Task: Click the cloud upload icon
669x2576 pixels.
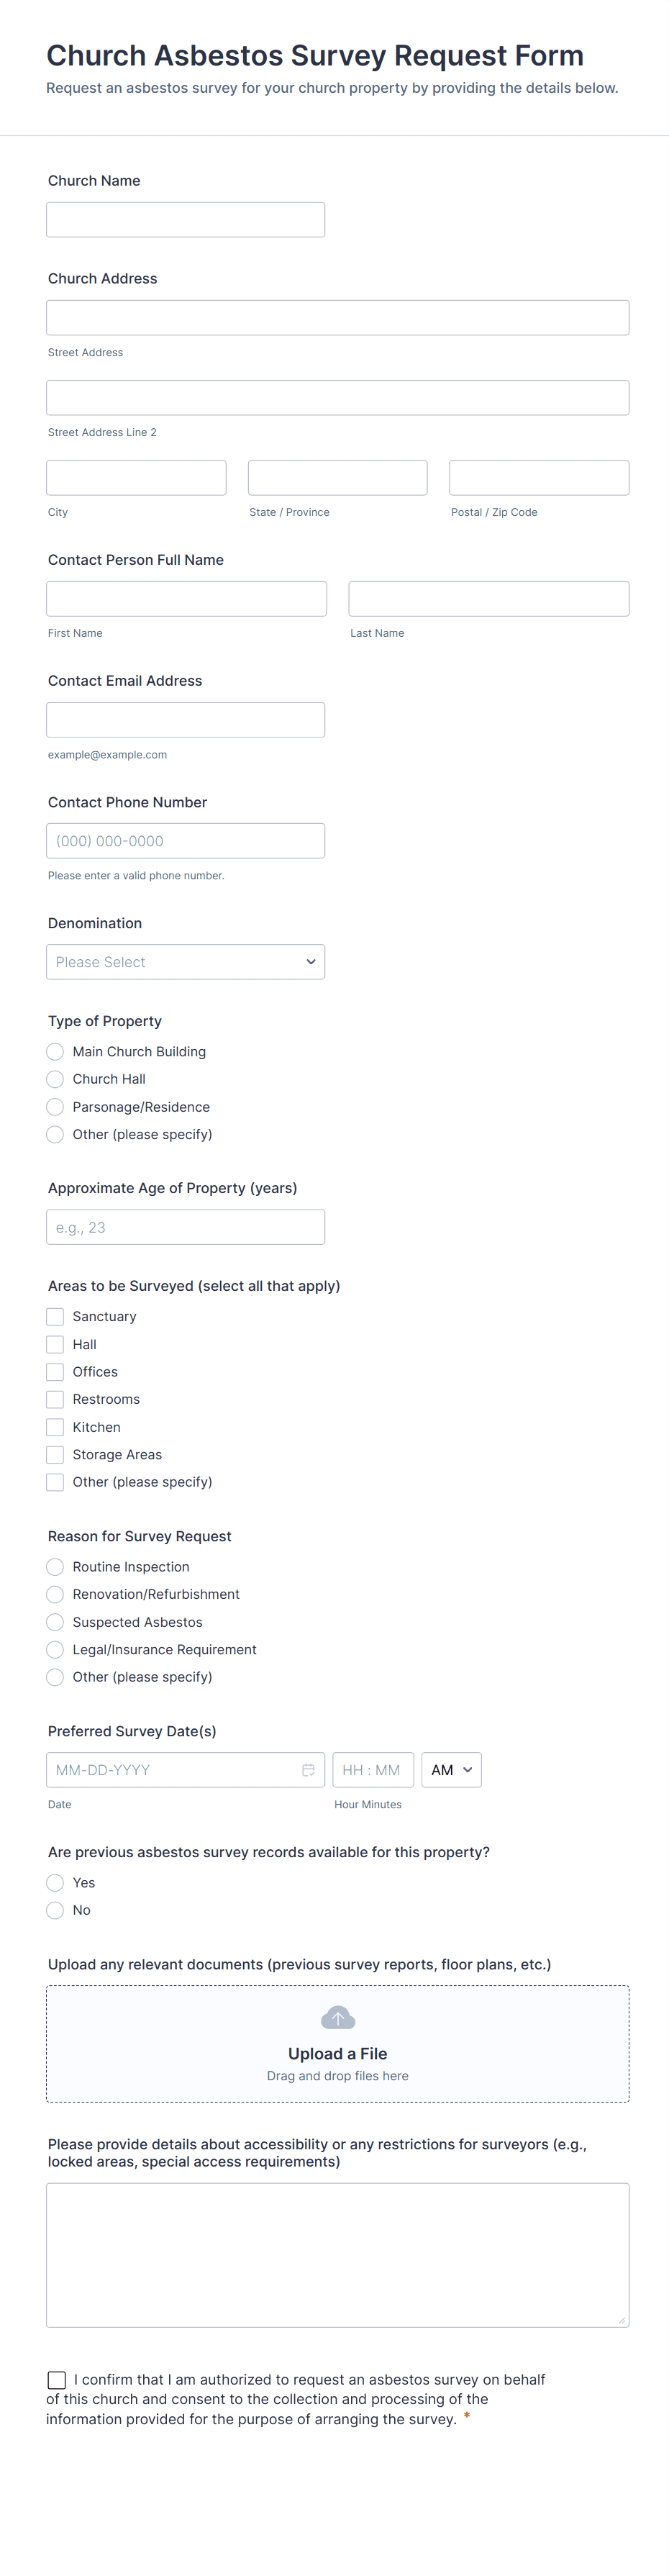Action: 338,2017
